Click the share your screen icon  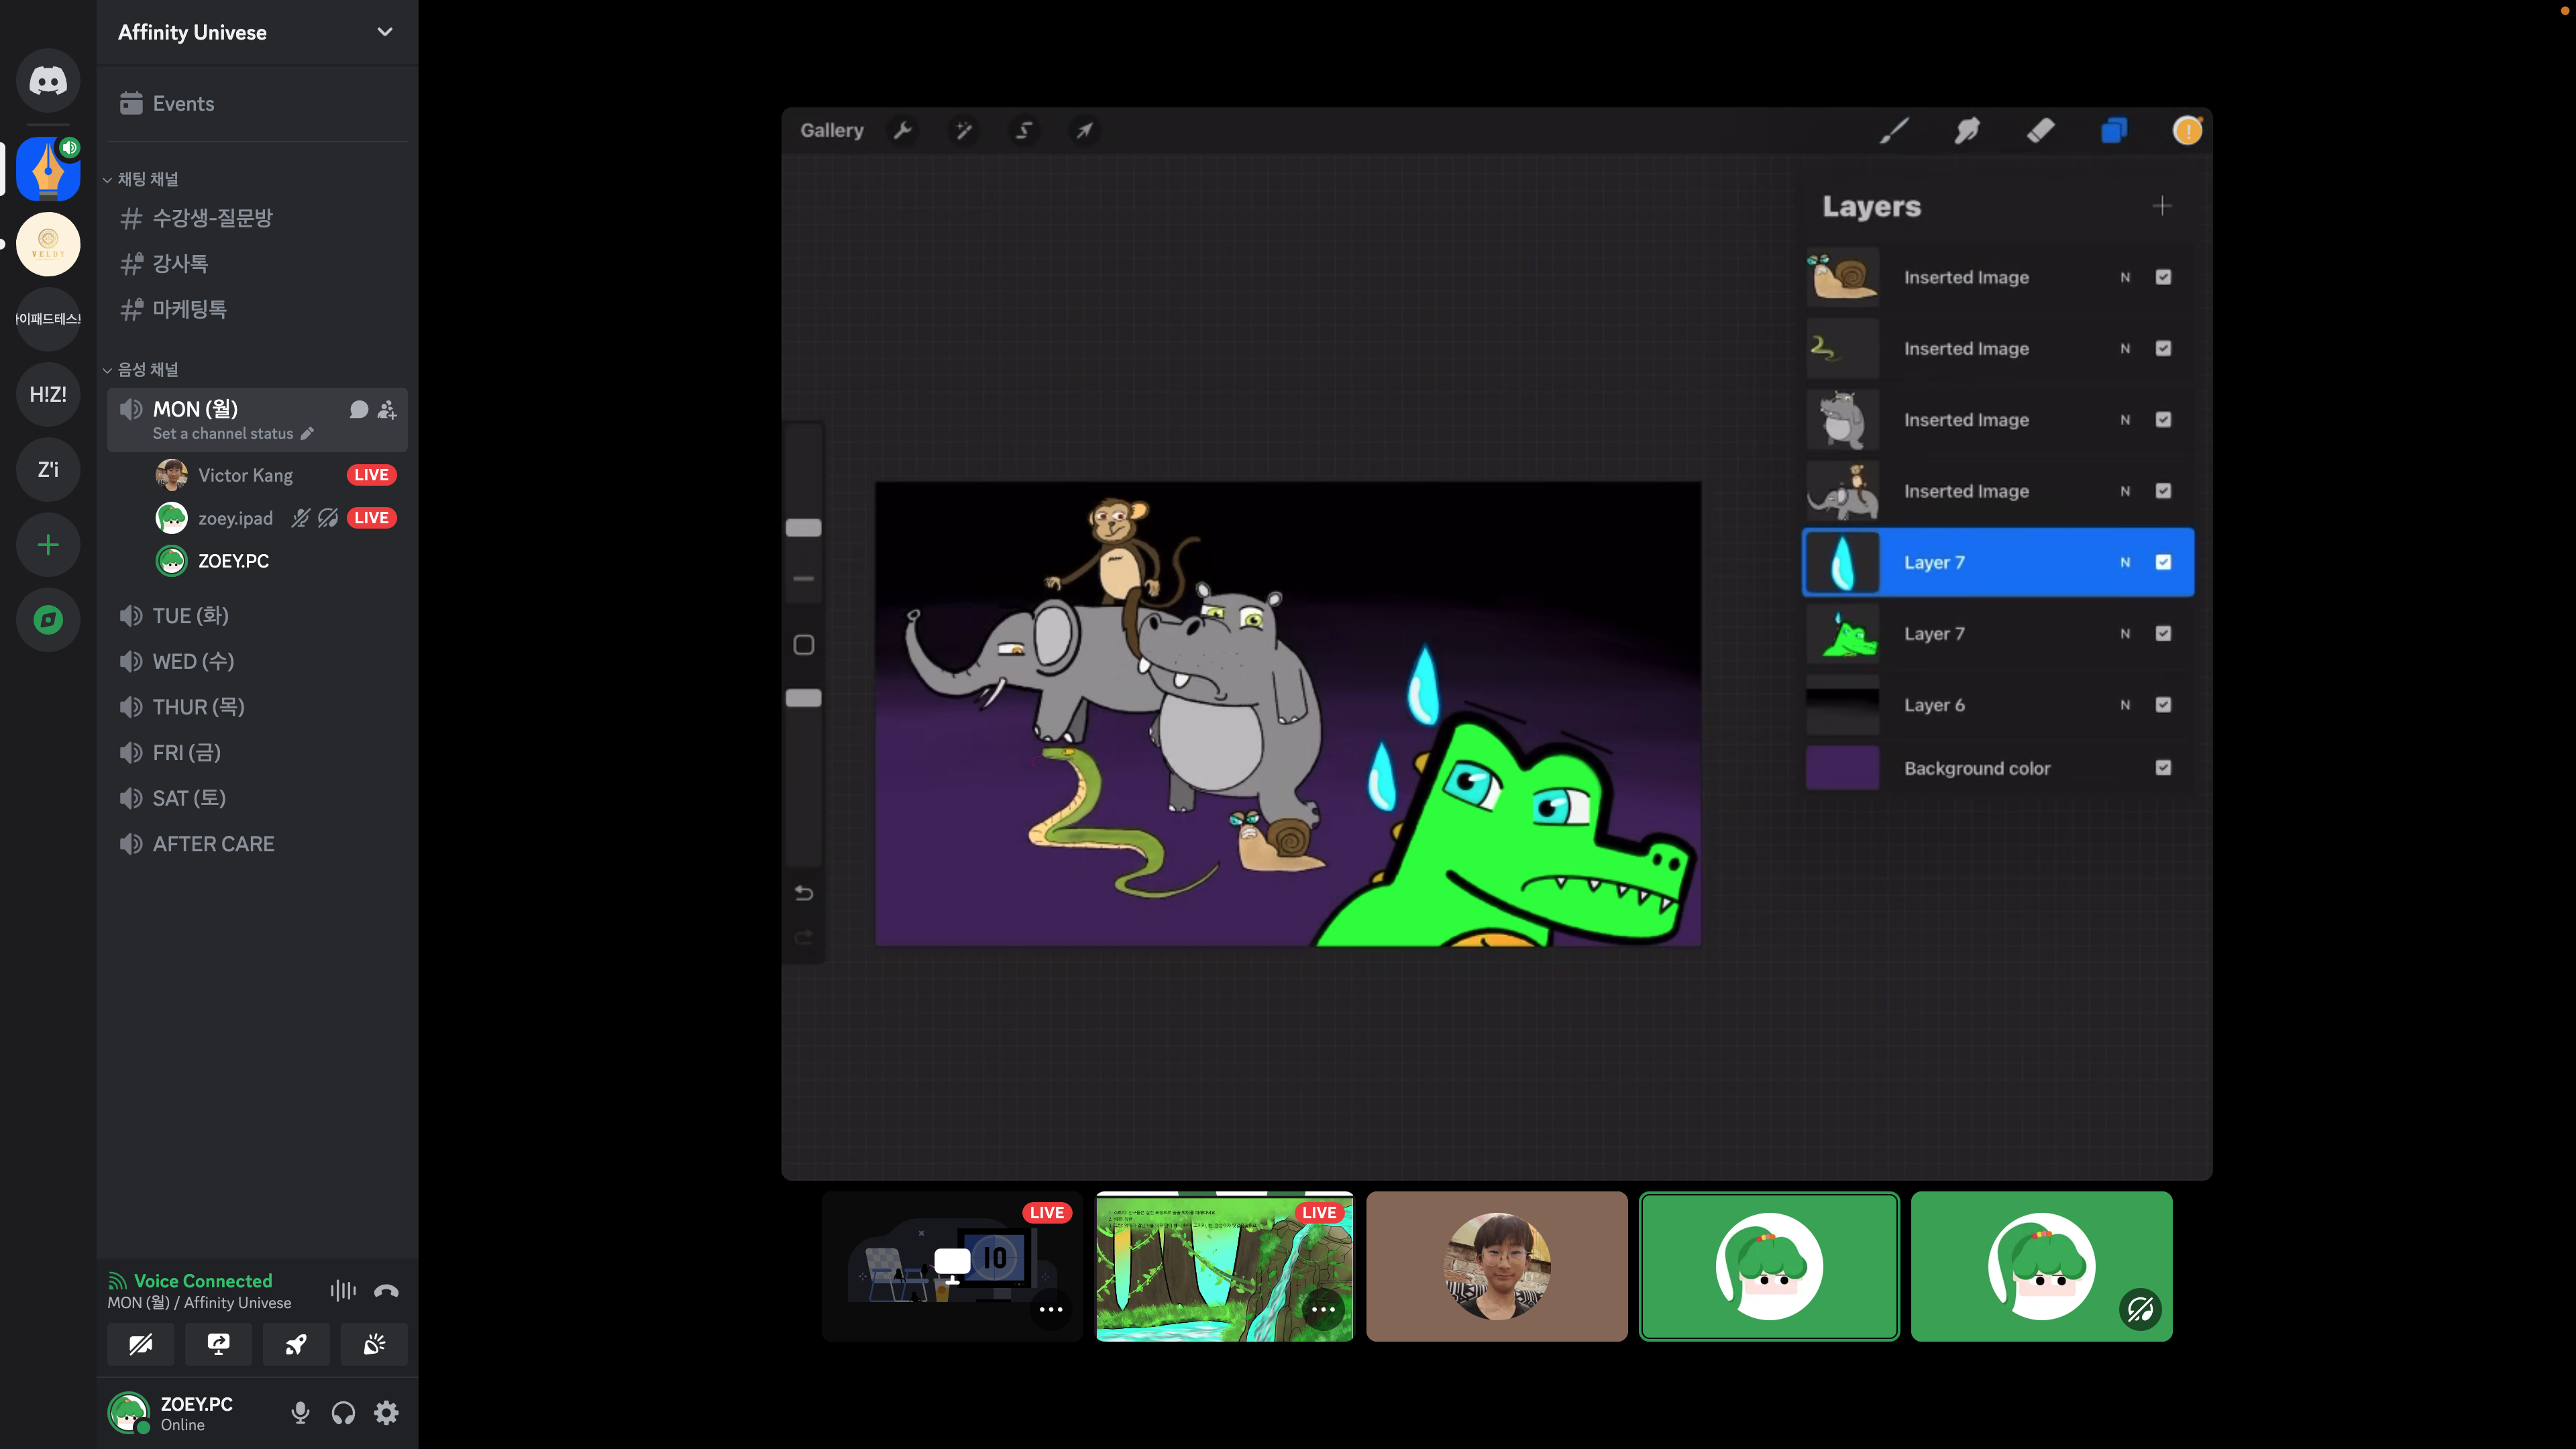tap(218, 1344)
